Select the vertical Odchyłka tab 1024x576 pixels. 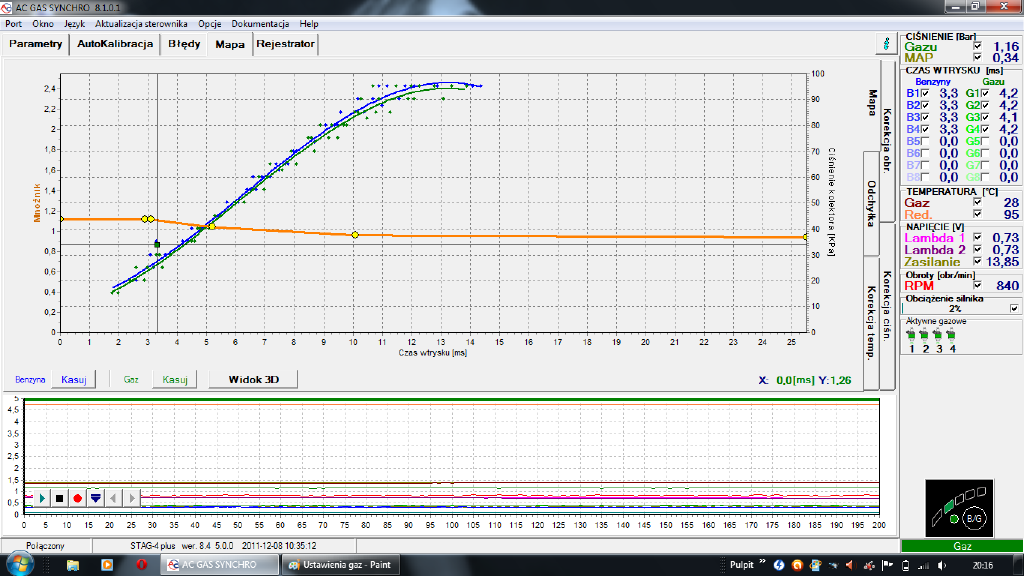tap(871, 204)
